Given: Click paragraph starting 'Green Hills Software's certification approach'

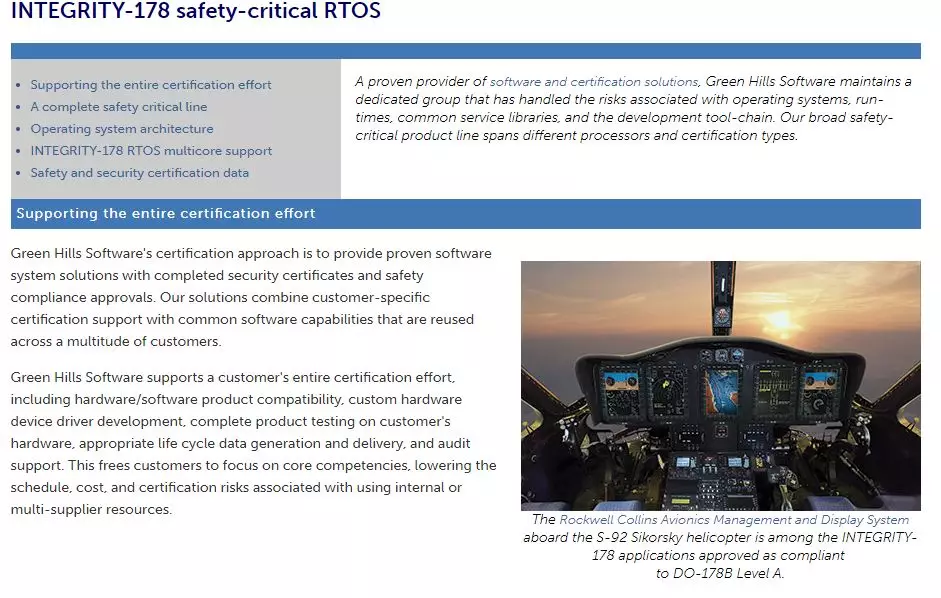Looking at the screenshot, I should [251, 297].
